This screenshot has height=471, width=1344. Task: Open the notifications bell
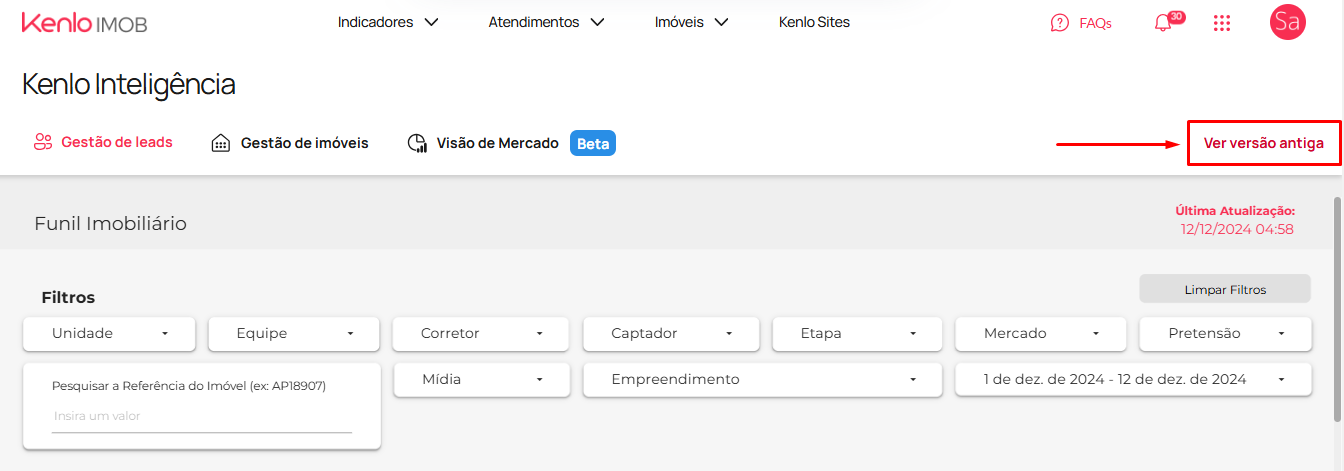click(x=1162, y=24)
